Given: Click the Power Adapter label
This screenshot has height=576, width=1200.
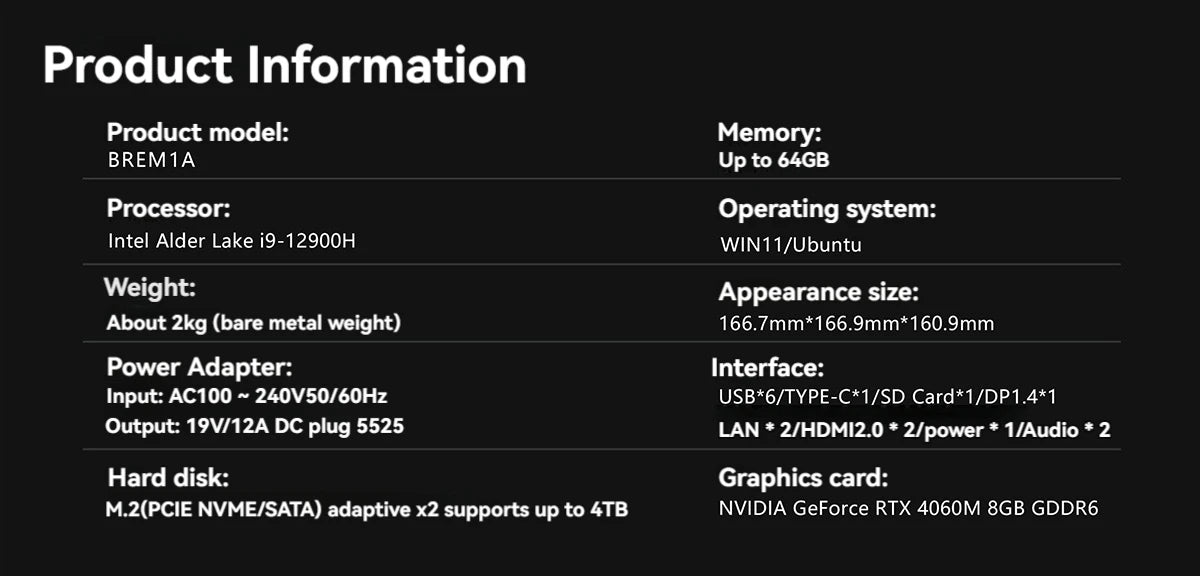Looking at the screenshot, I should [x=199, y=367].
